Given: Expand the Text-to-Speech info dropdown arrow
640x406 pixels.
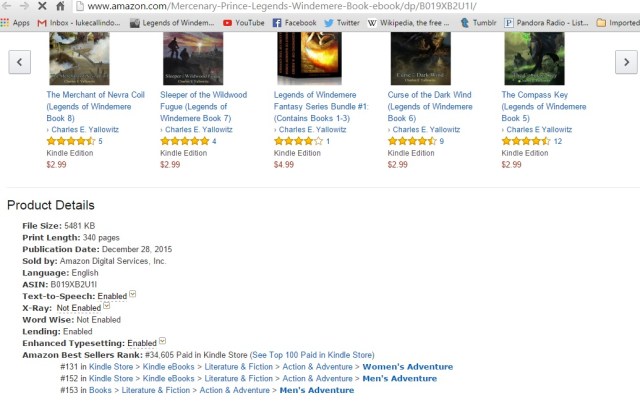Looking at the screenshot, I should (133, 294).
